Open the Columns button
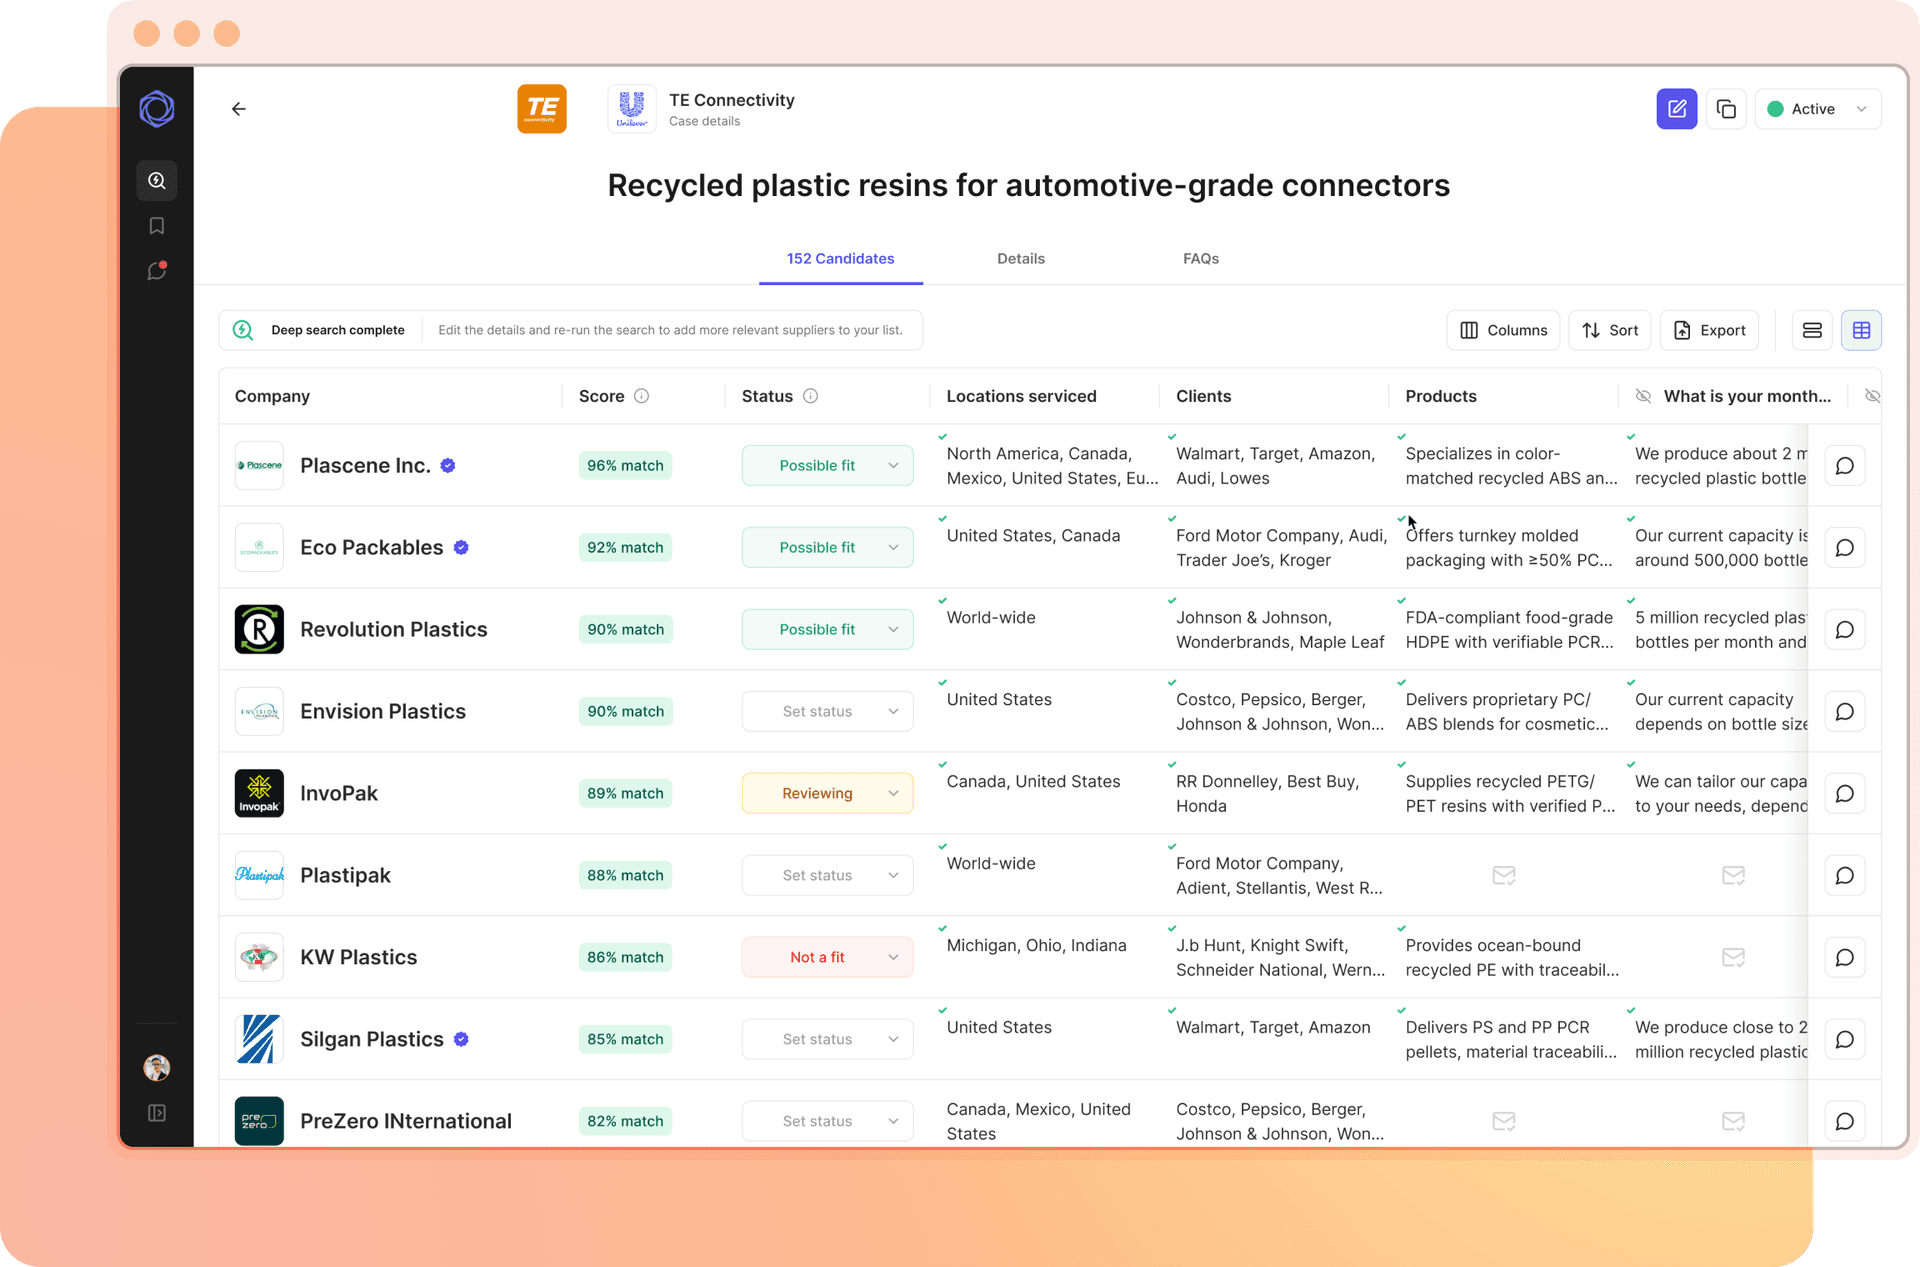1920x1267 pixels. pos(1503,330)
